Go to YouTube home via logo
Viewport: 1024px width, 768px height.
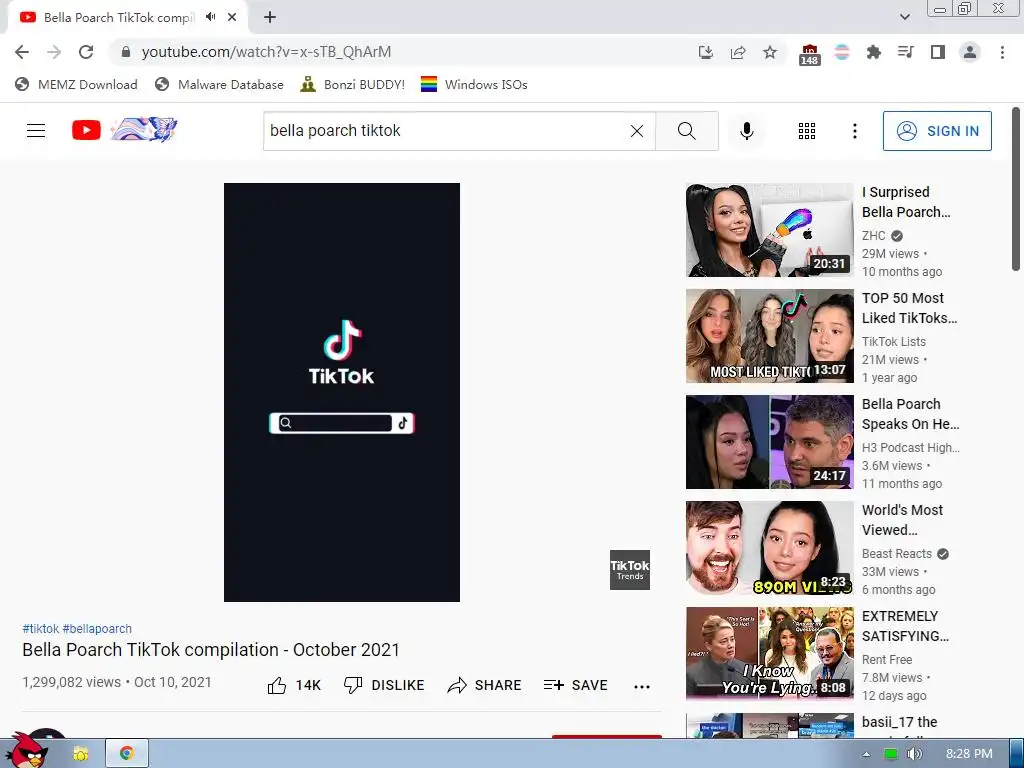point(124,130)
